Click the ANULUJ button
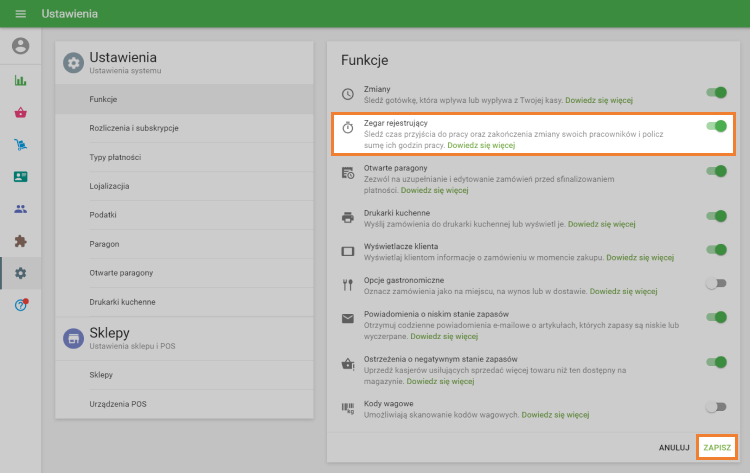This screenshot has width=750, height=473. tap(675, 447)
